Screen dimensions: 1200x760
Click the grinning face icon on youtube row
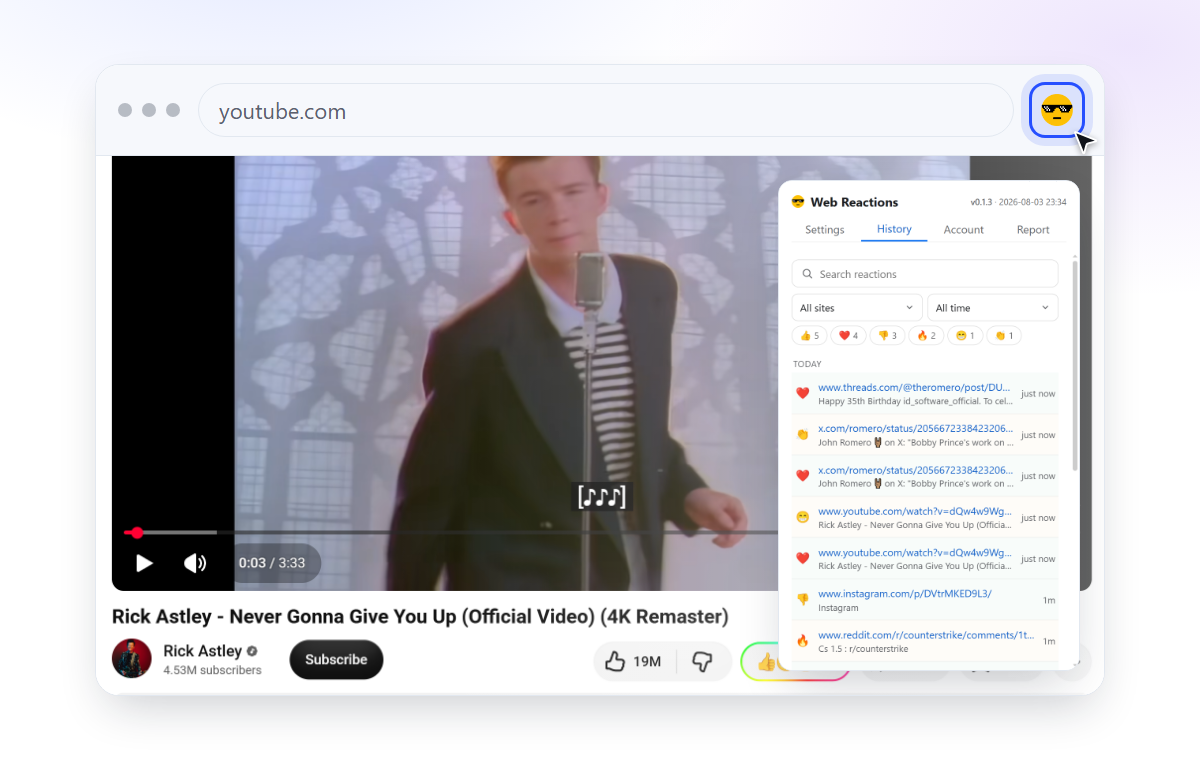coord(802,518)
